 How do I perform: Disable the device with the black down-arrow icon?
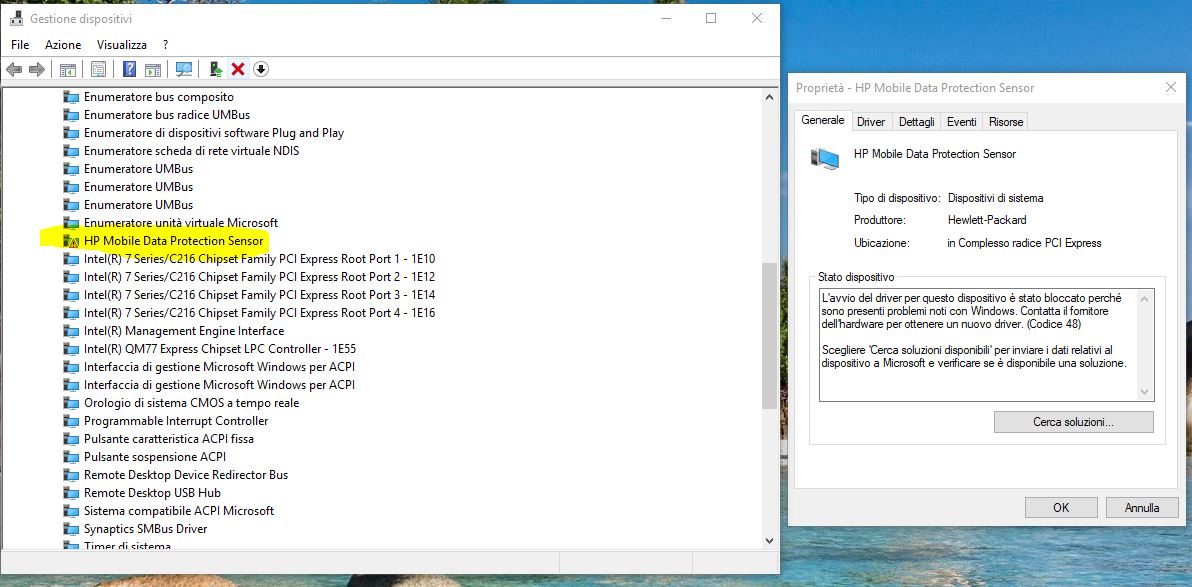pyautogui.click(x=261, y=69)
